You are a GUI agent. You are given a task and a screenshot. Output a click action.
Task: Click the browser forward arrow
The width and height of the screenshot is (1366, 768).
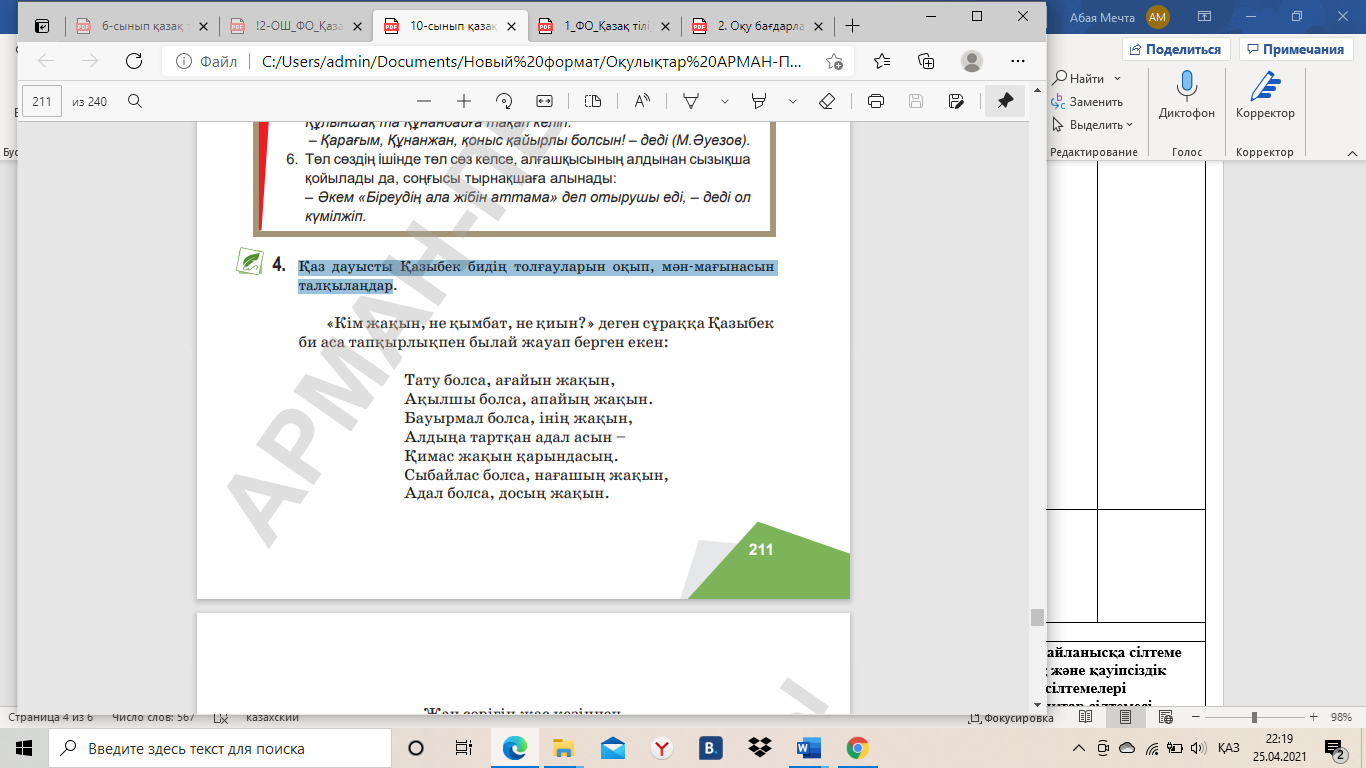coord(89,61)
